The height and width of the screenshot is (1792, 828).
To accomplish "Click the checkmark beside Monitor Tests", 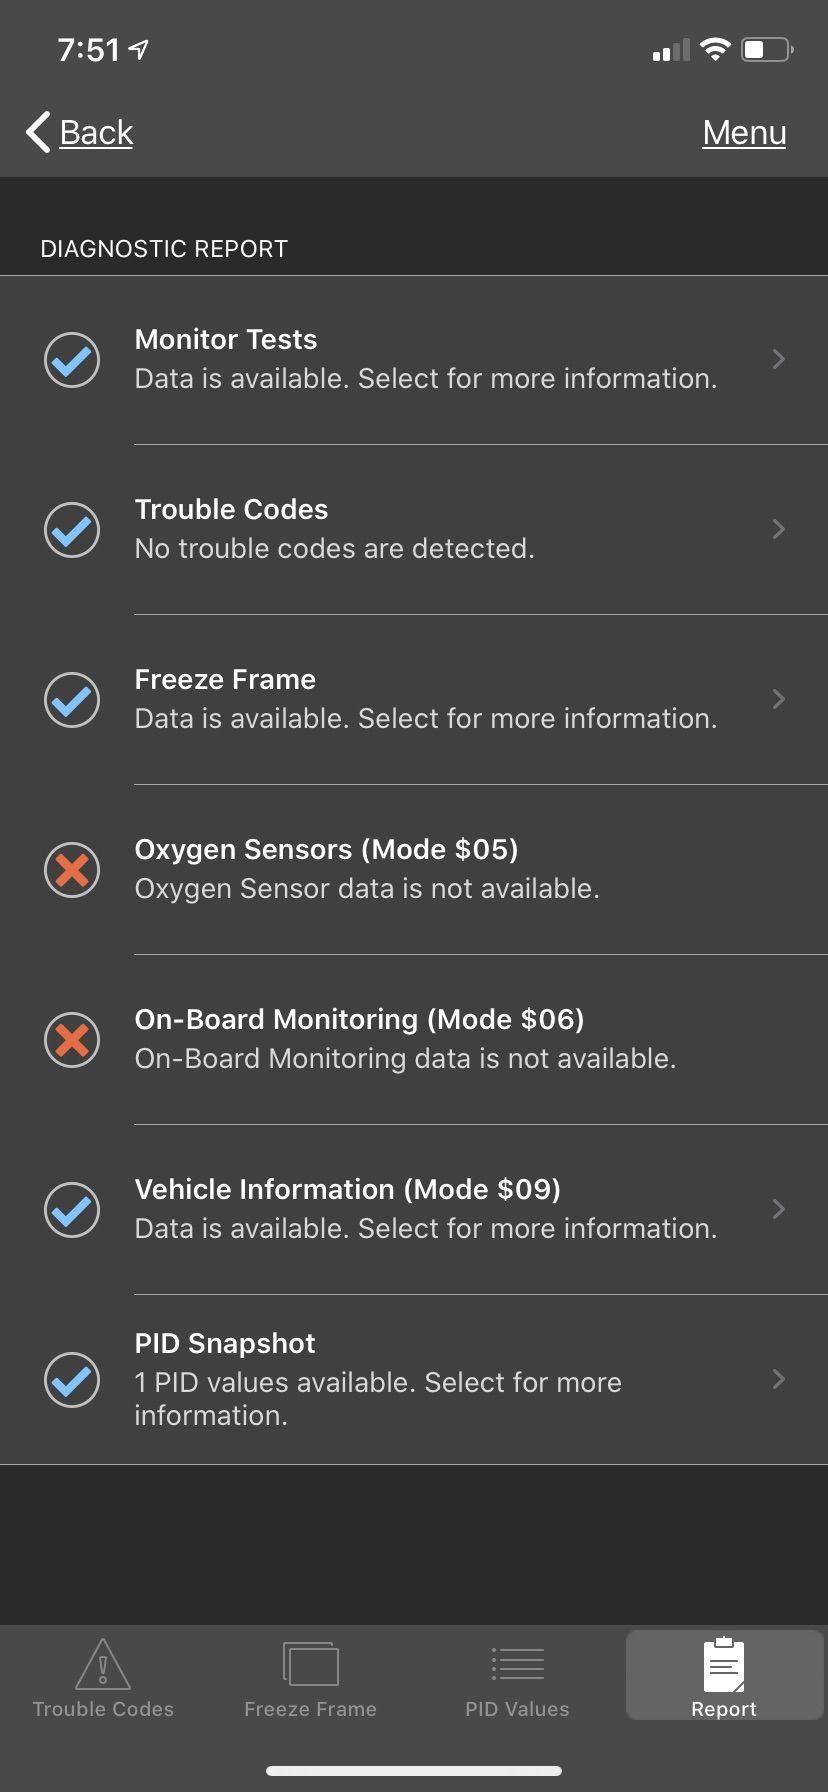I will (72, 360).
